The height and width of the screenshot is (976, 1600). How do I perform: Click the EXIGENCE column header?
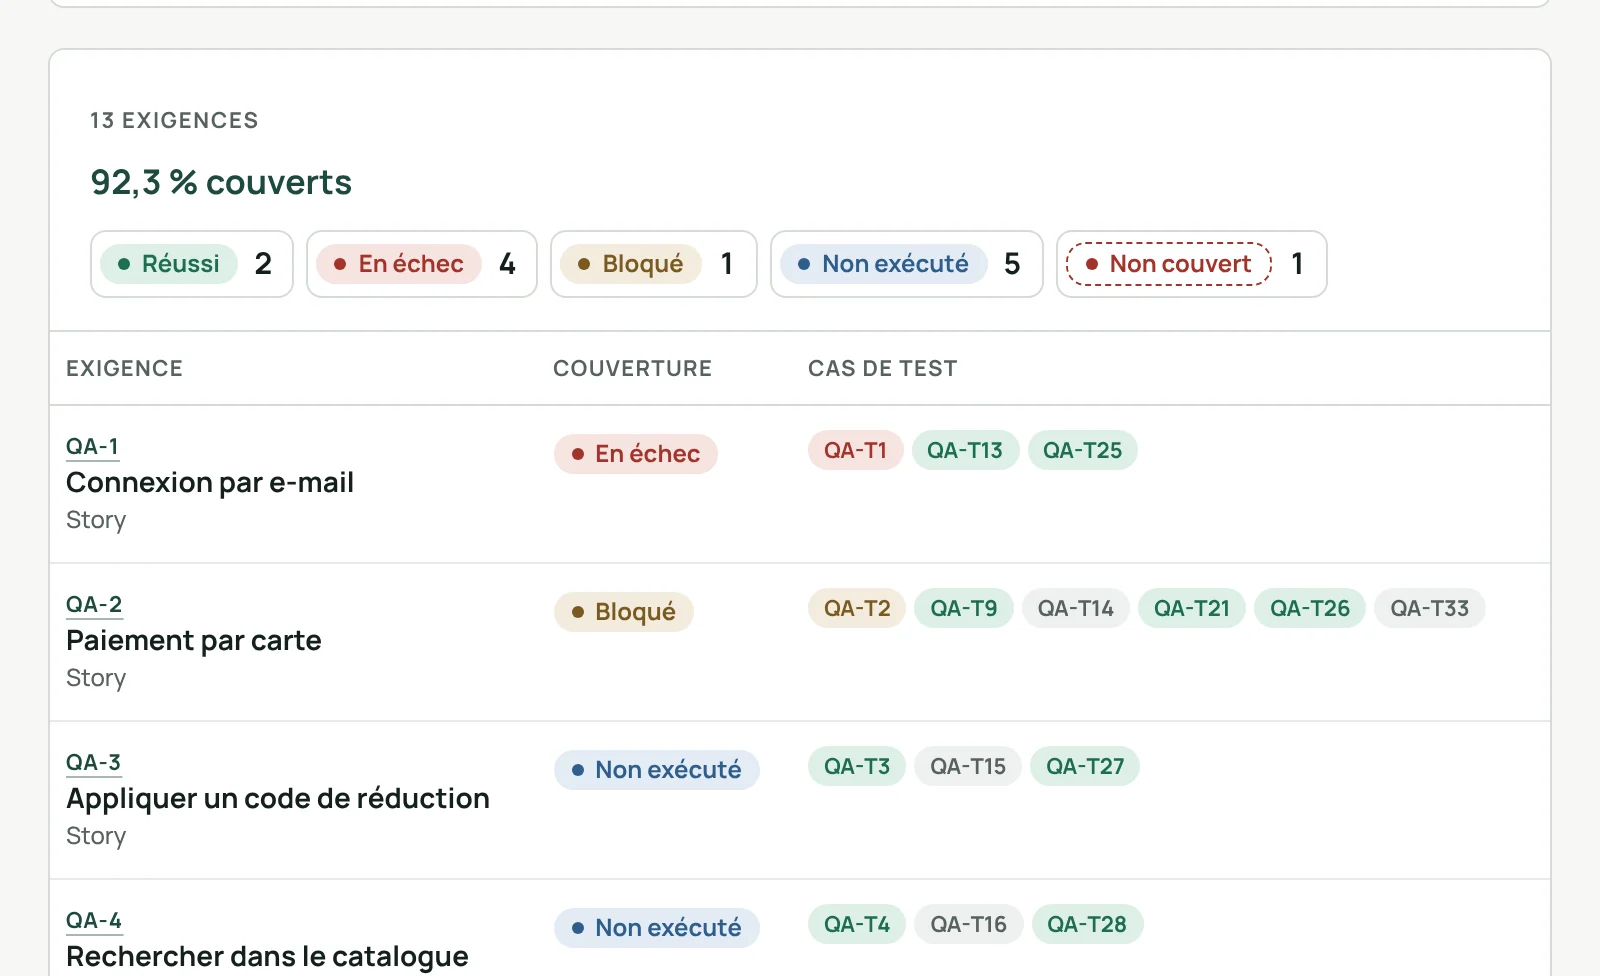125,369
